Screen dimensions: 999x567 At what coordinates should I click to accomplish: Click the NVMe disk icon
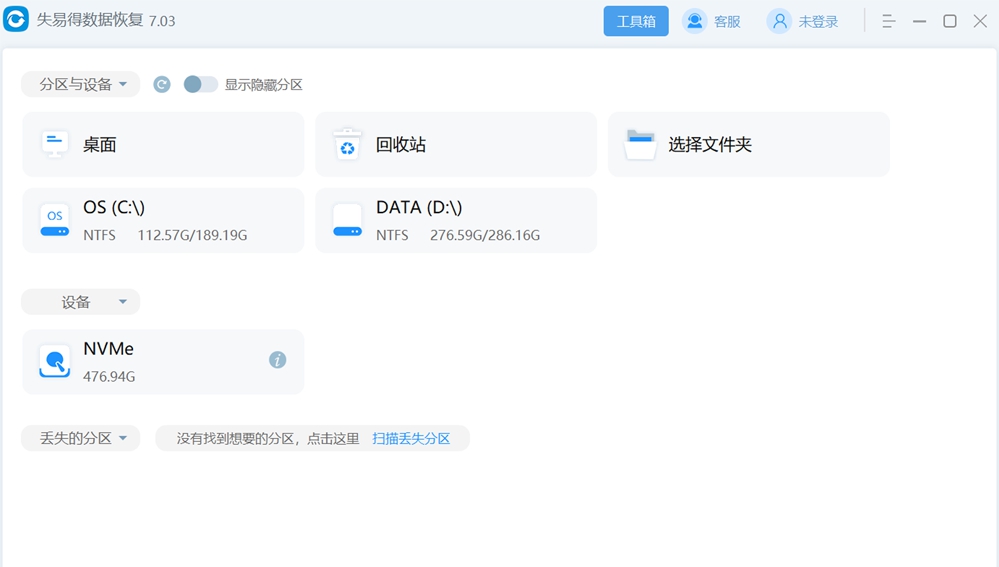pyautogui.click(x=55, y=362)
